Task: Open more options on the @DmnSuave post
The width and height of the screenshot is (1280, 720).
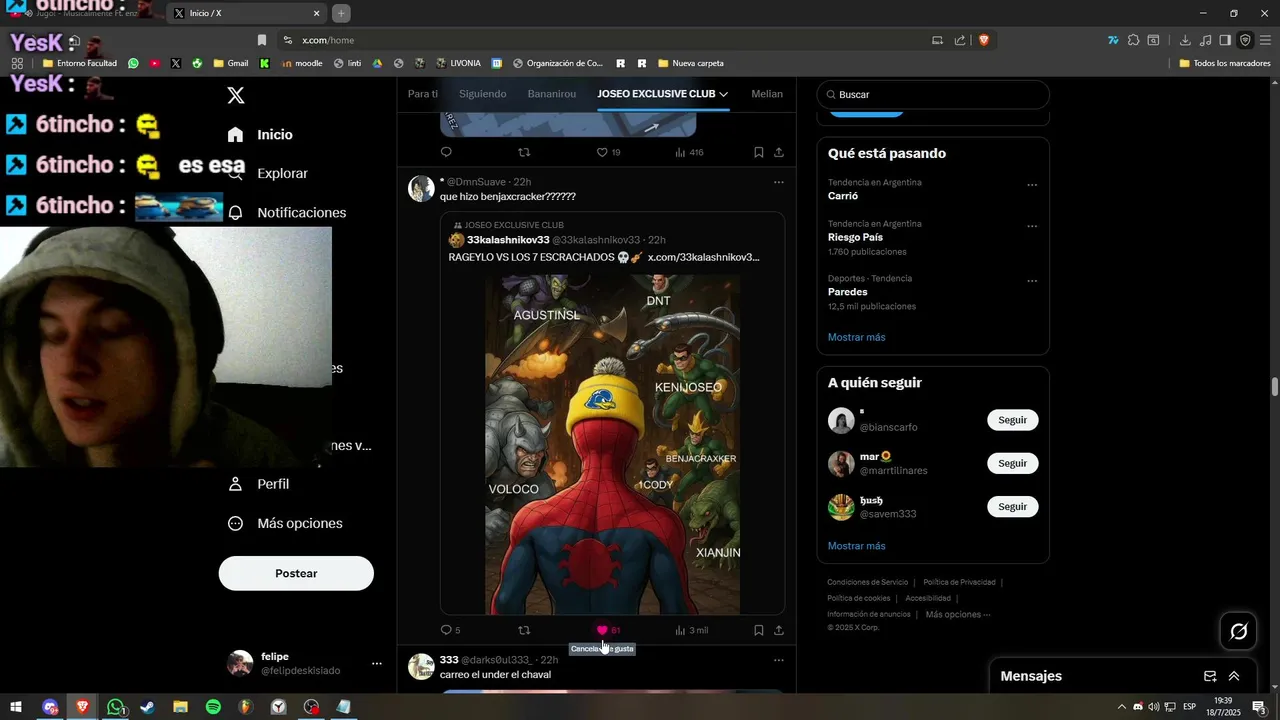Action: pyautogui.click(x=779, y=182)
